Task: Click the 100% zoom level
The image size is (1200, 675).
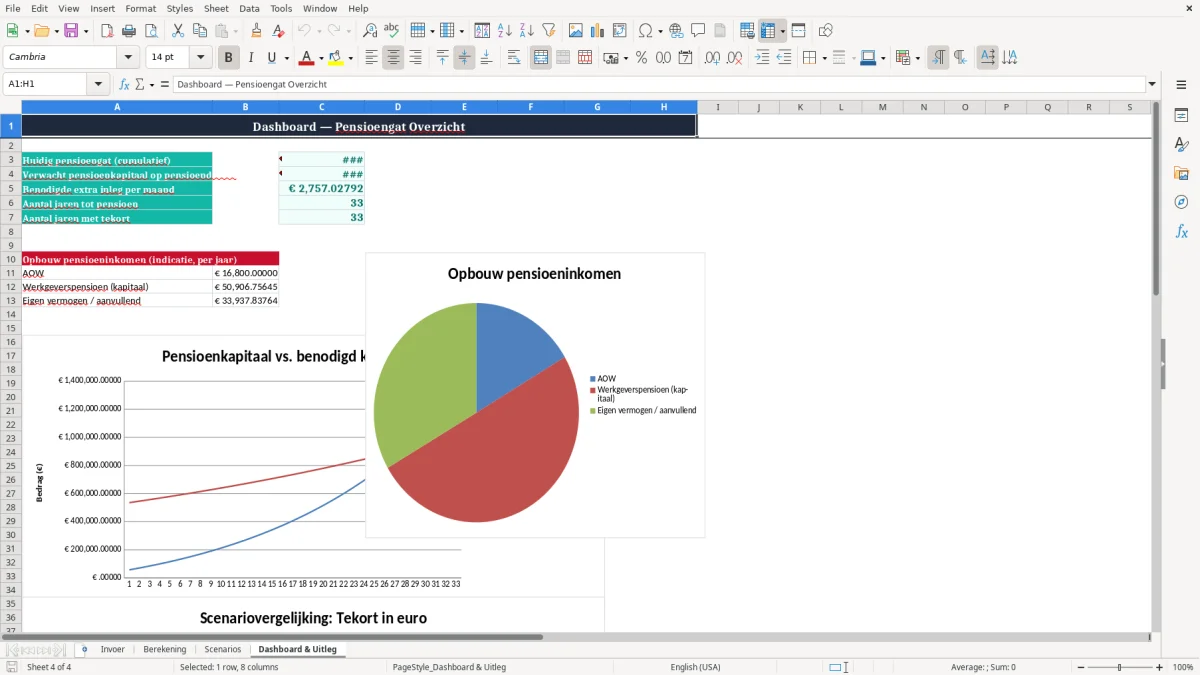Action: [x=1183, y=667]
